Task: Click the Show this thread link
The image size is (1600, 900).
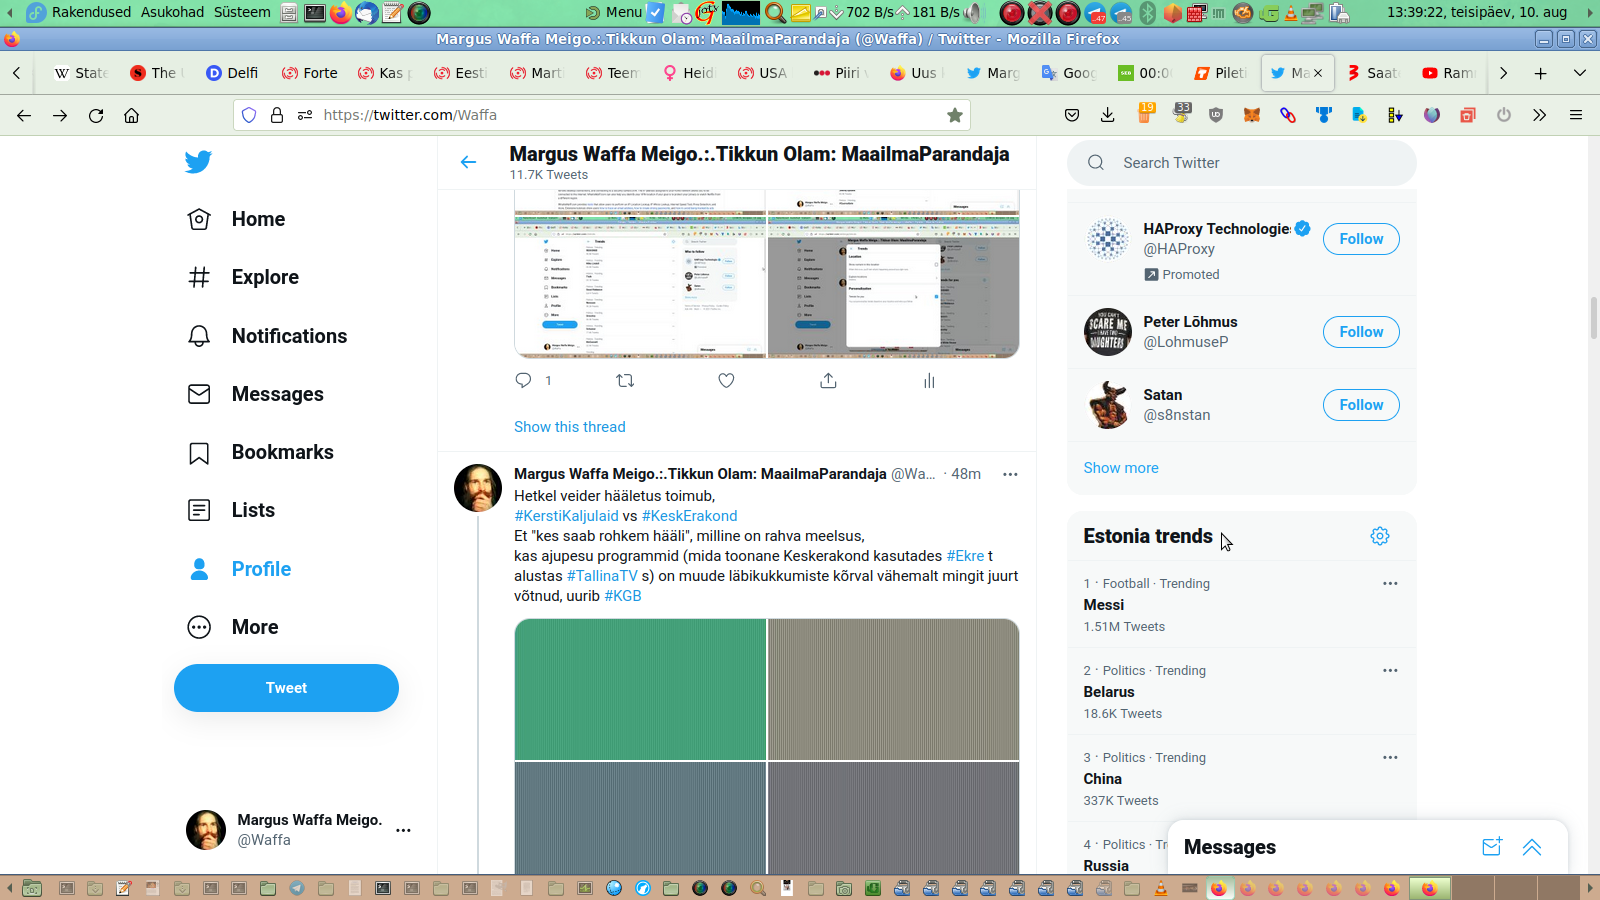Action: (x=570, y=427)
